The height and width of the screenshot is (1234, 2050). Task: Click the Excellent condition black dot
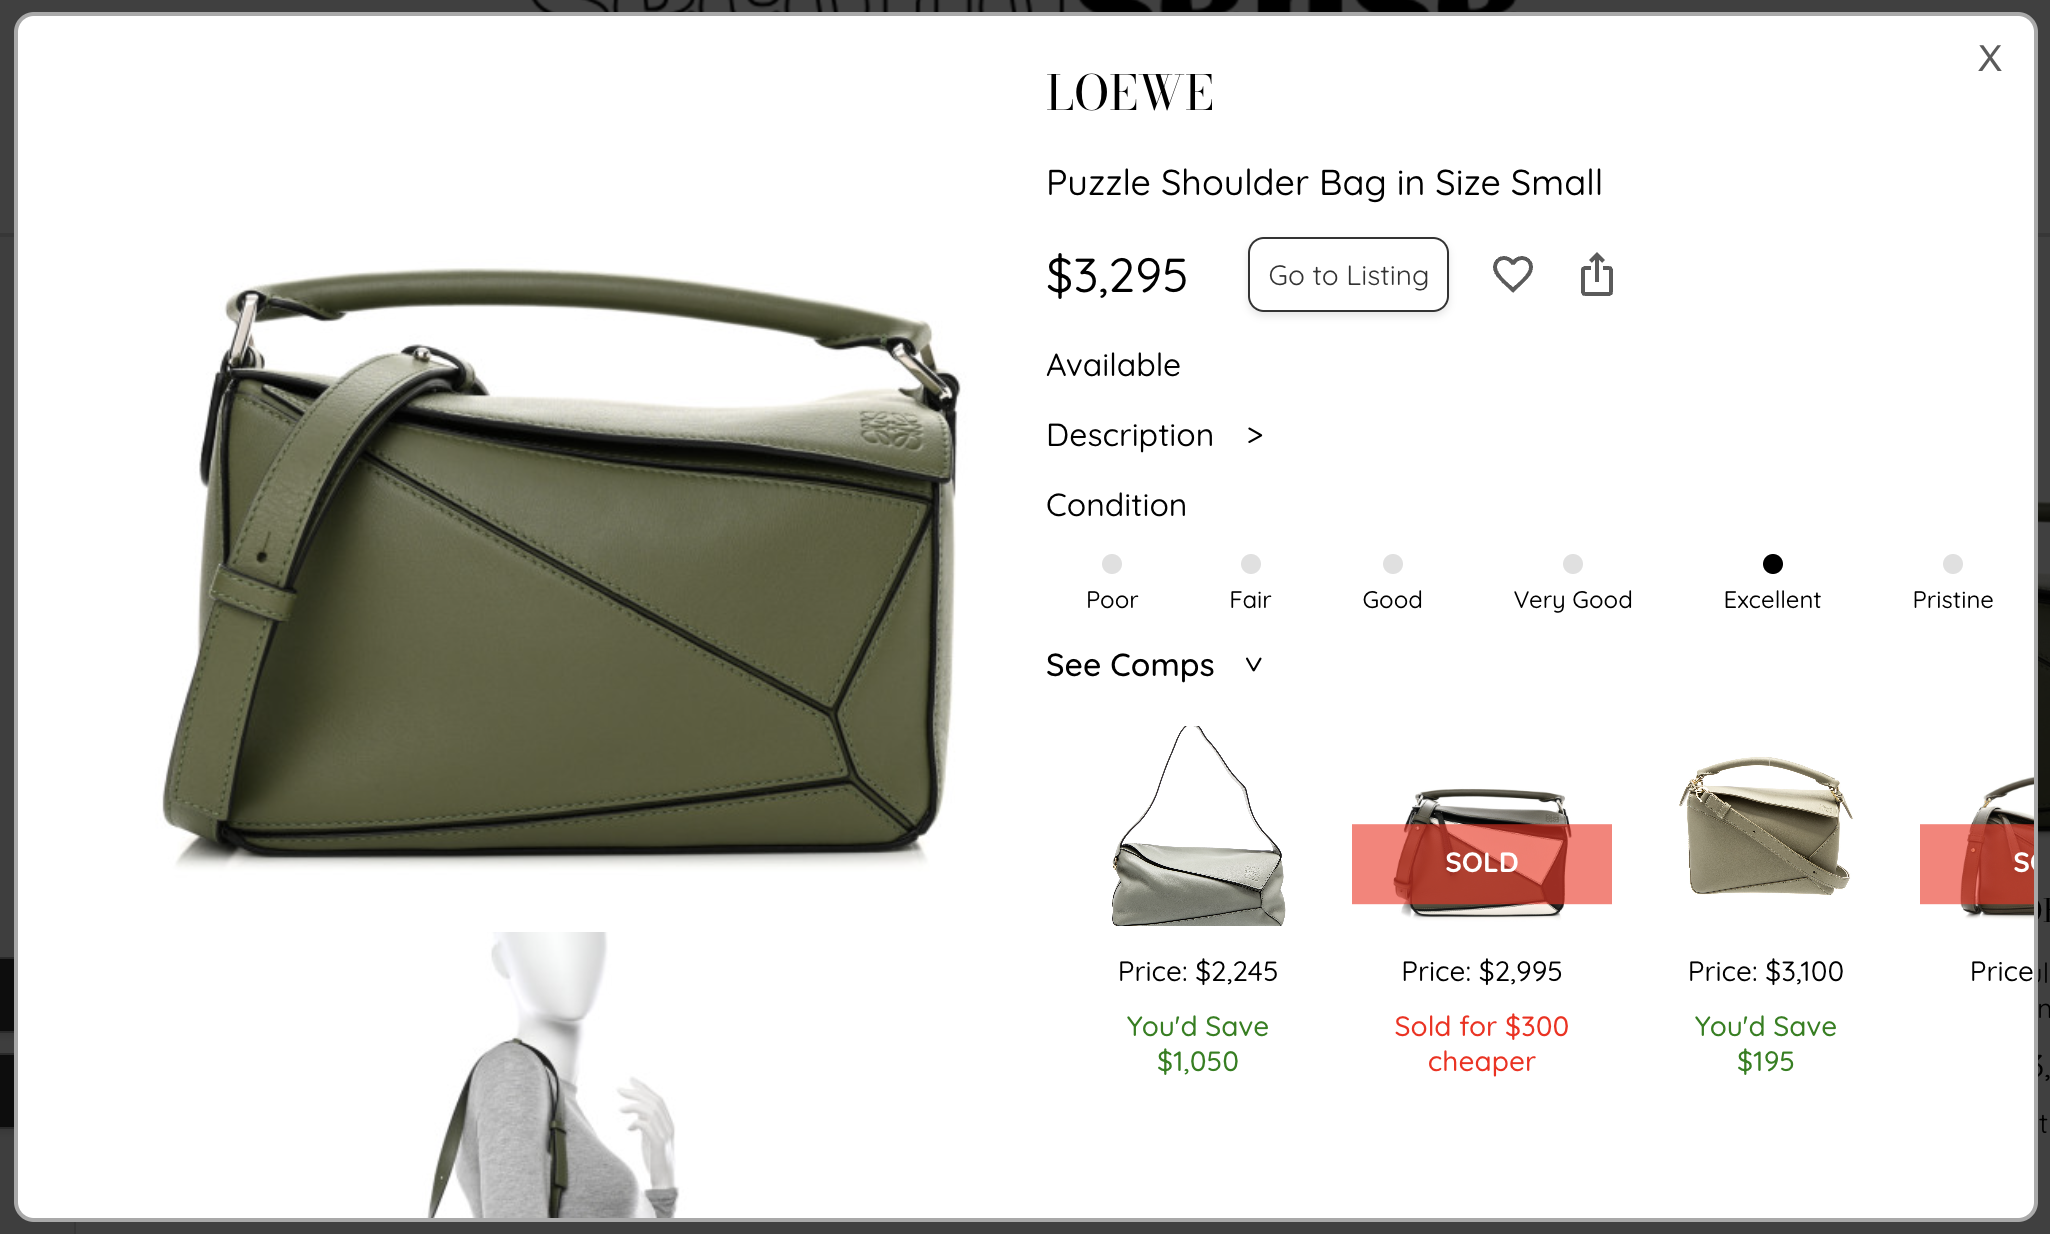click(1773, 564)
